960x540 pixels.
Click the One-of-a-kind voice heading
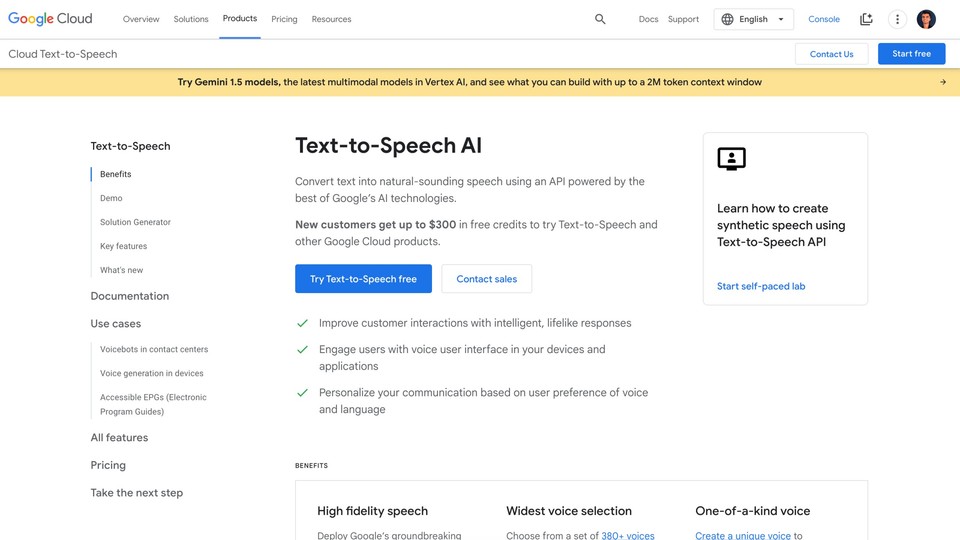coord(752,511)
